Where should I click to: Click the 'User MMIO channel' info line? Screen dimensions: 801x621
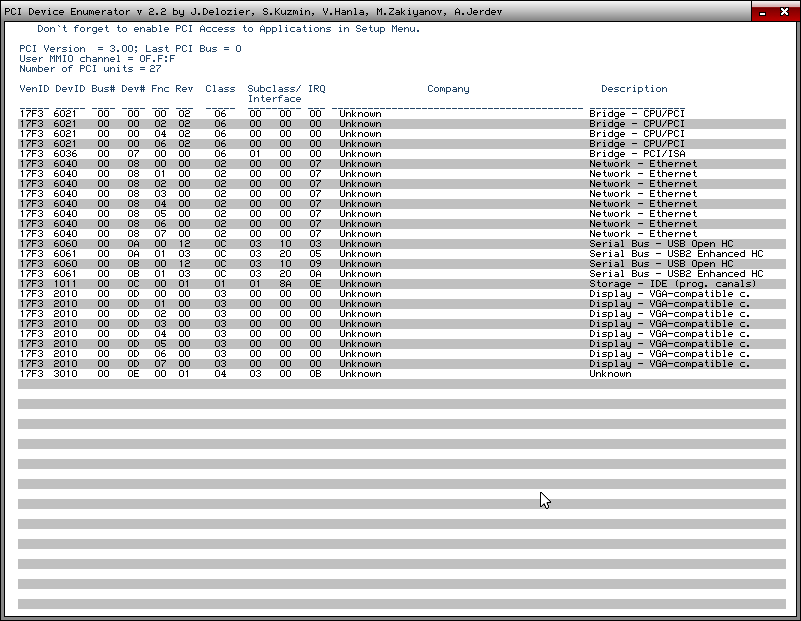[97, 59]
